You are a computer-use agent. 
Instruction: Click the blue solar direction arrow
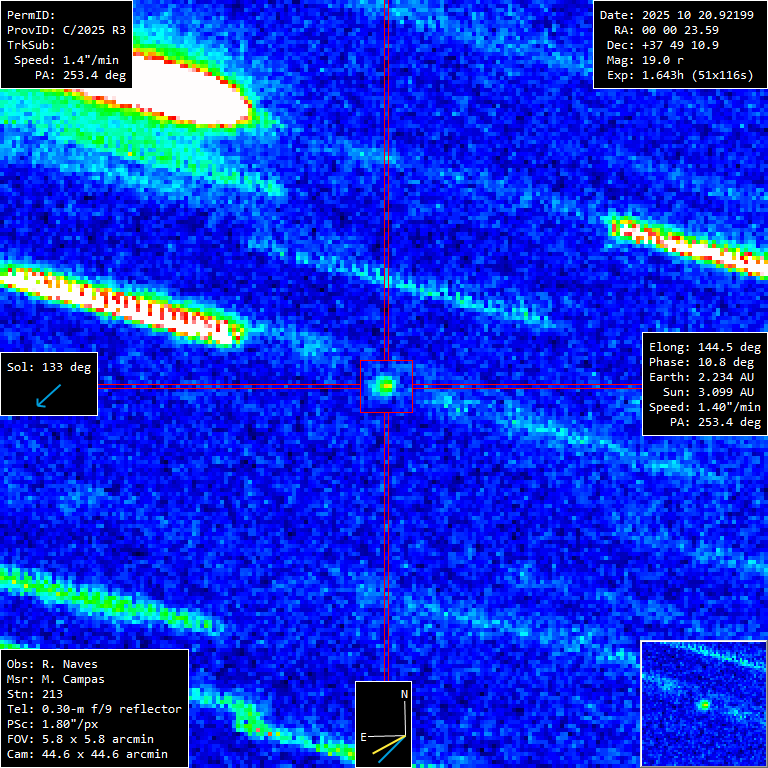tap(47, 397)
